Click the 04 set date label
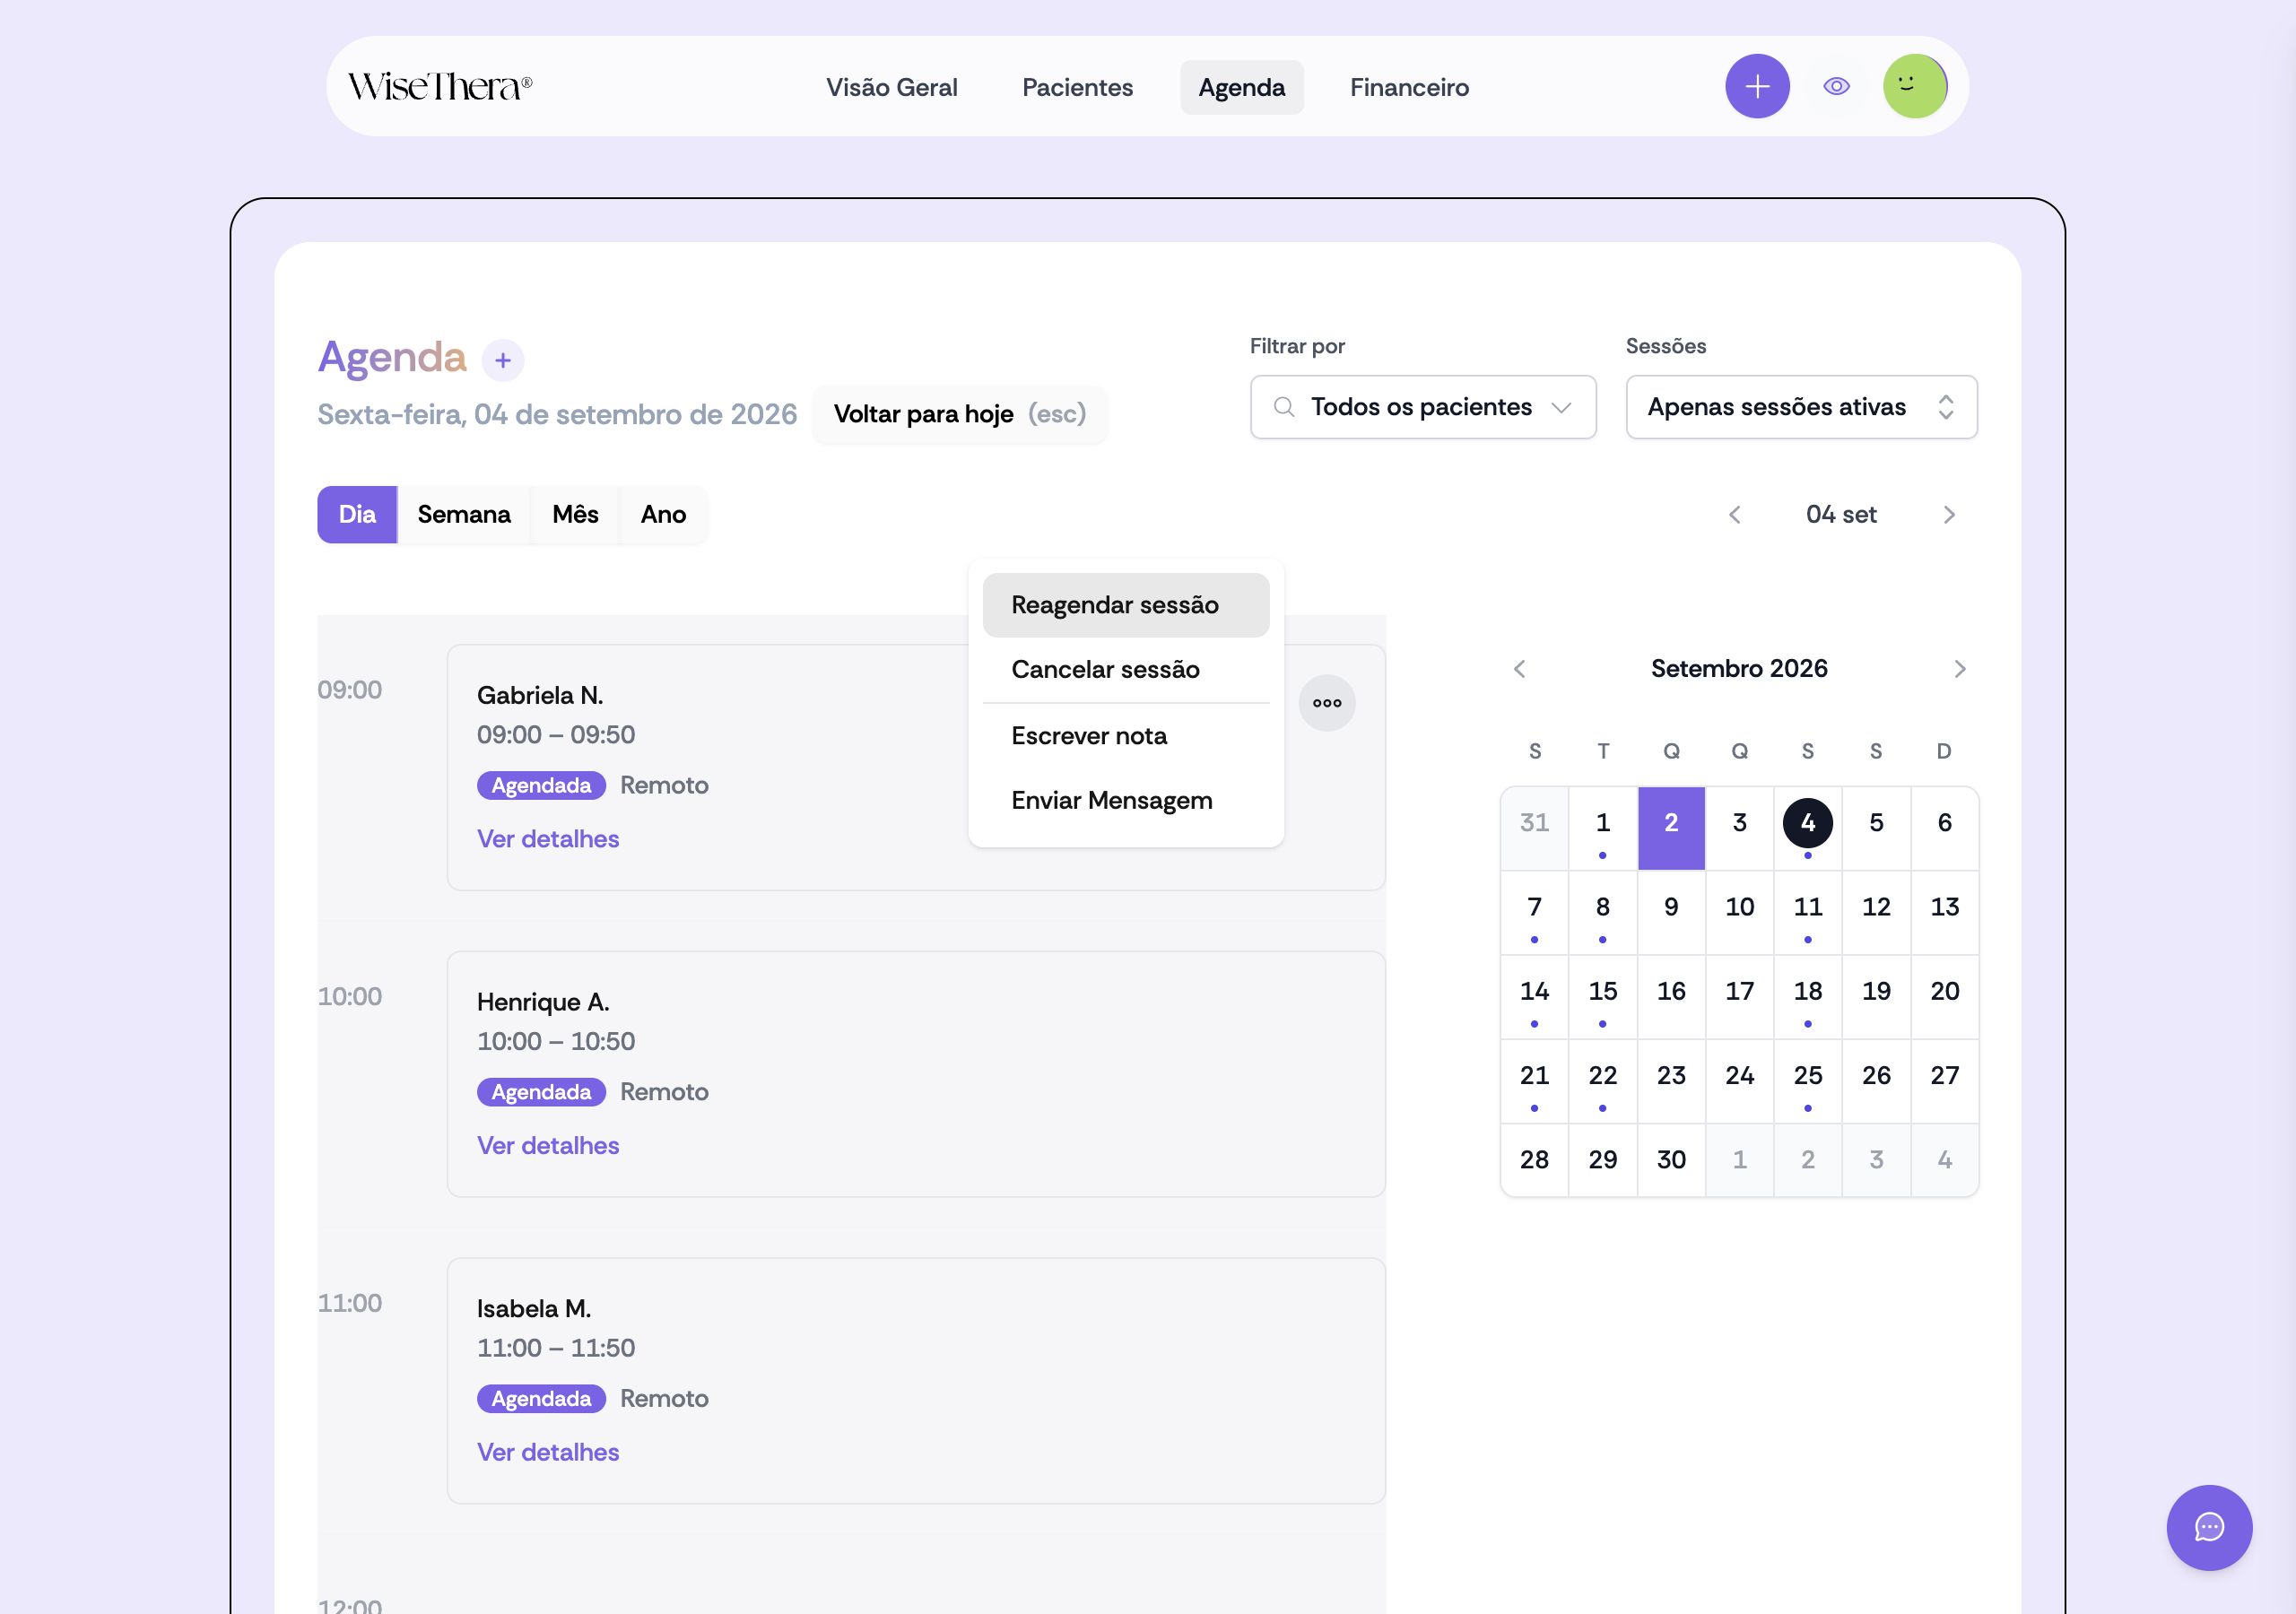Screen dimensions: 2296x1614 click(x=1840, y=514)
